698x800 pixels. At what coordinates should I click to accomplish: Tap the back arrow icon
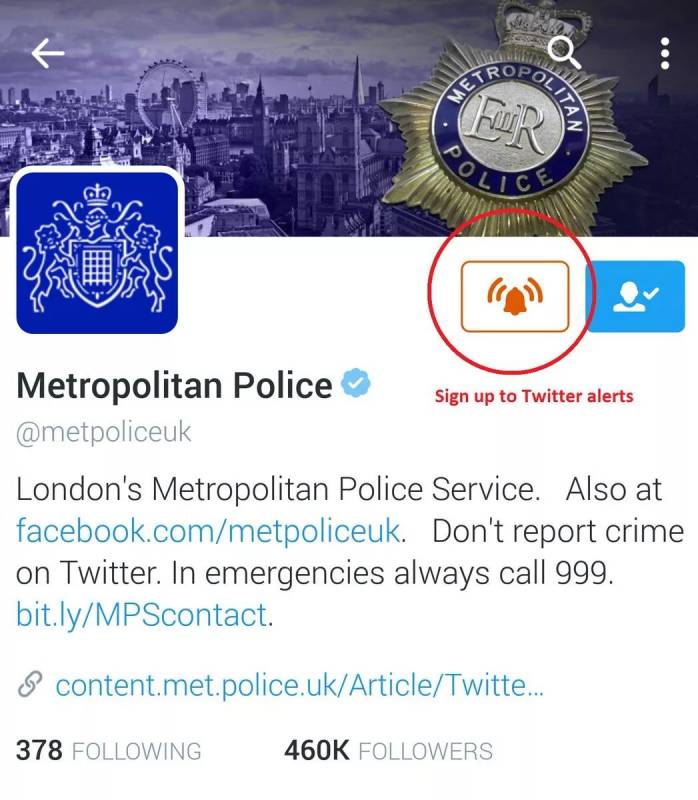(47, 53)
